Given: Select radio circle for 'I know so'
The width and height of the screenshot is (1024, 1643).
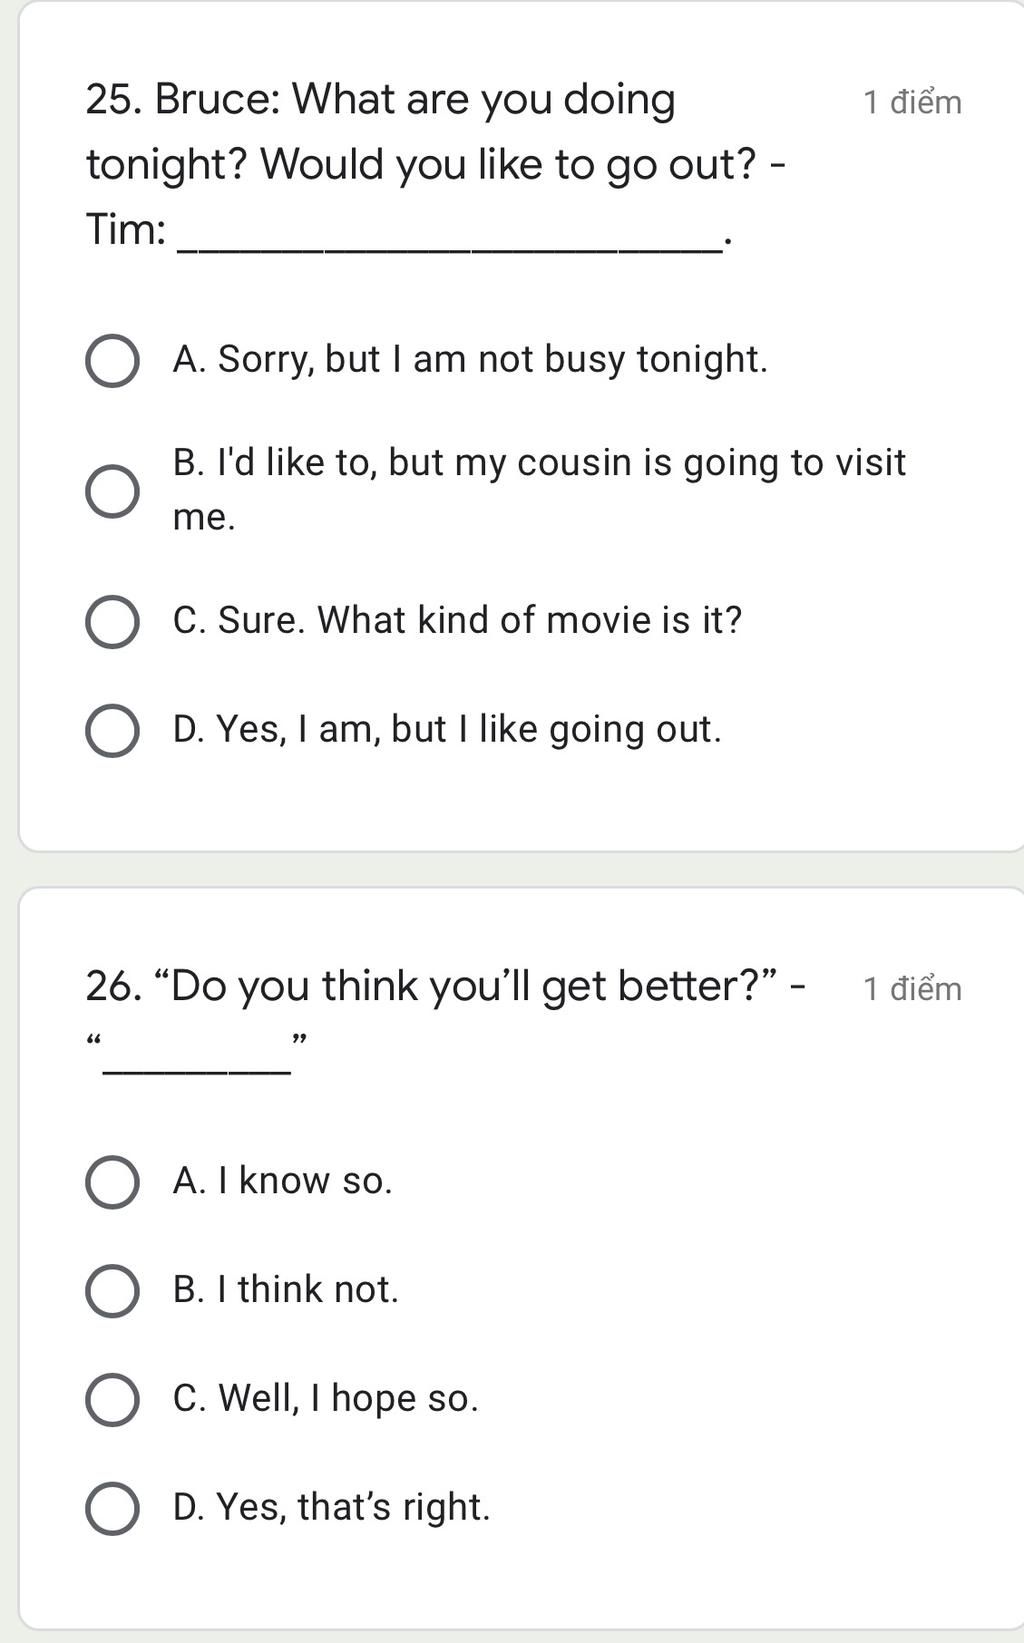Looking at the screenshot, I should tap(112, 1182).
